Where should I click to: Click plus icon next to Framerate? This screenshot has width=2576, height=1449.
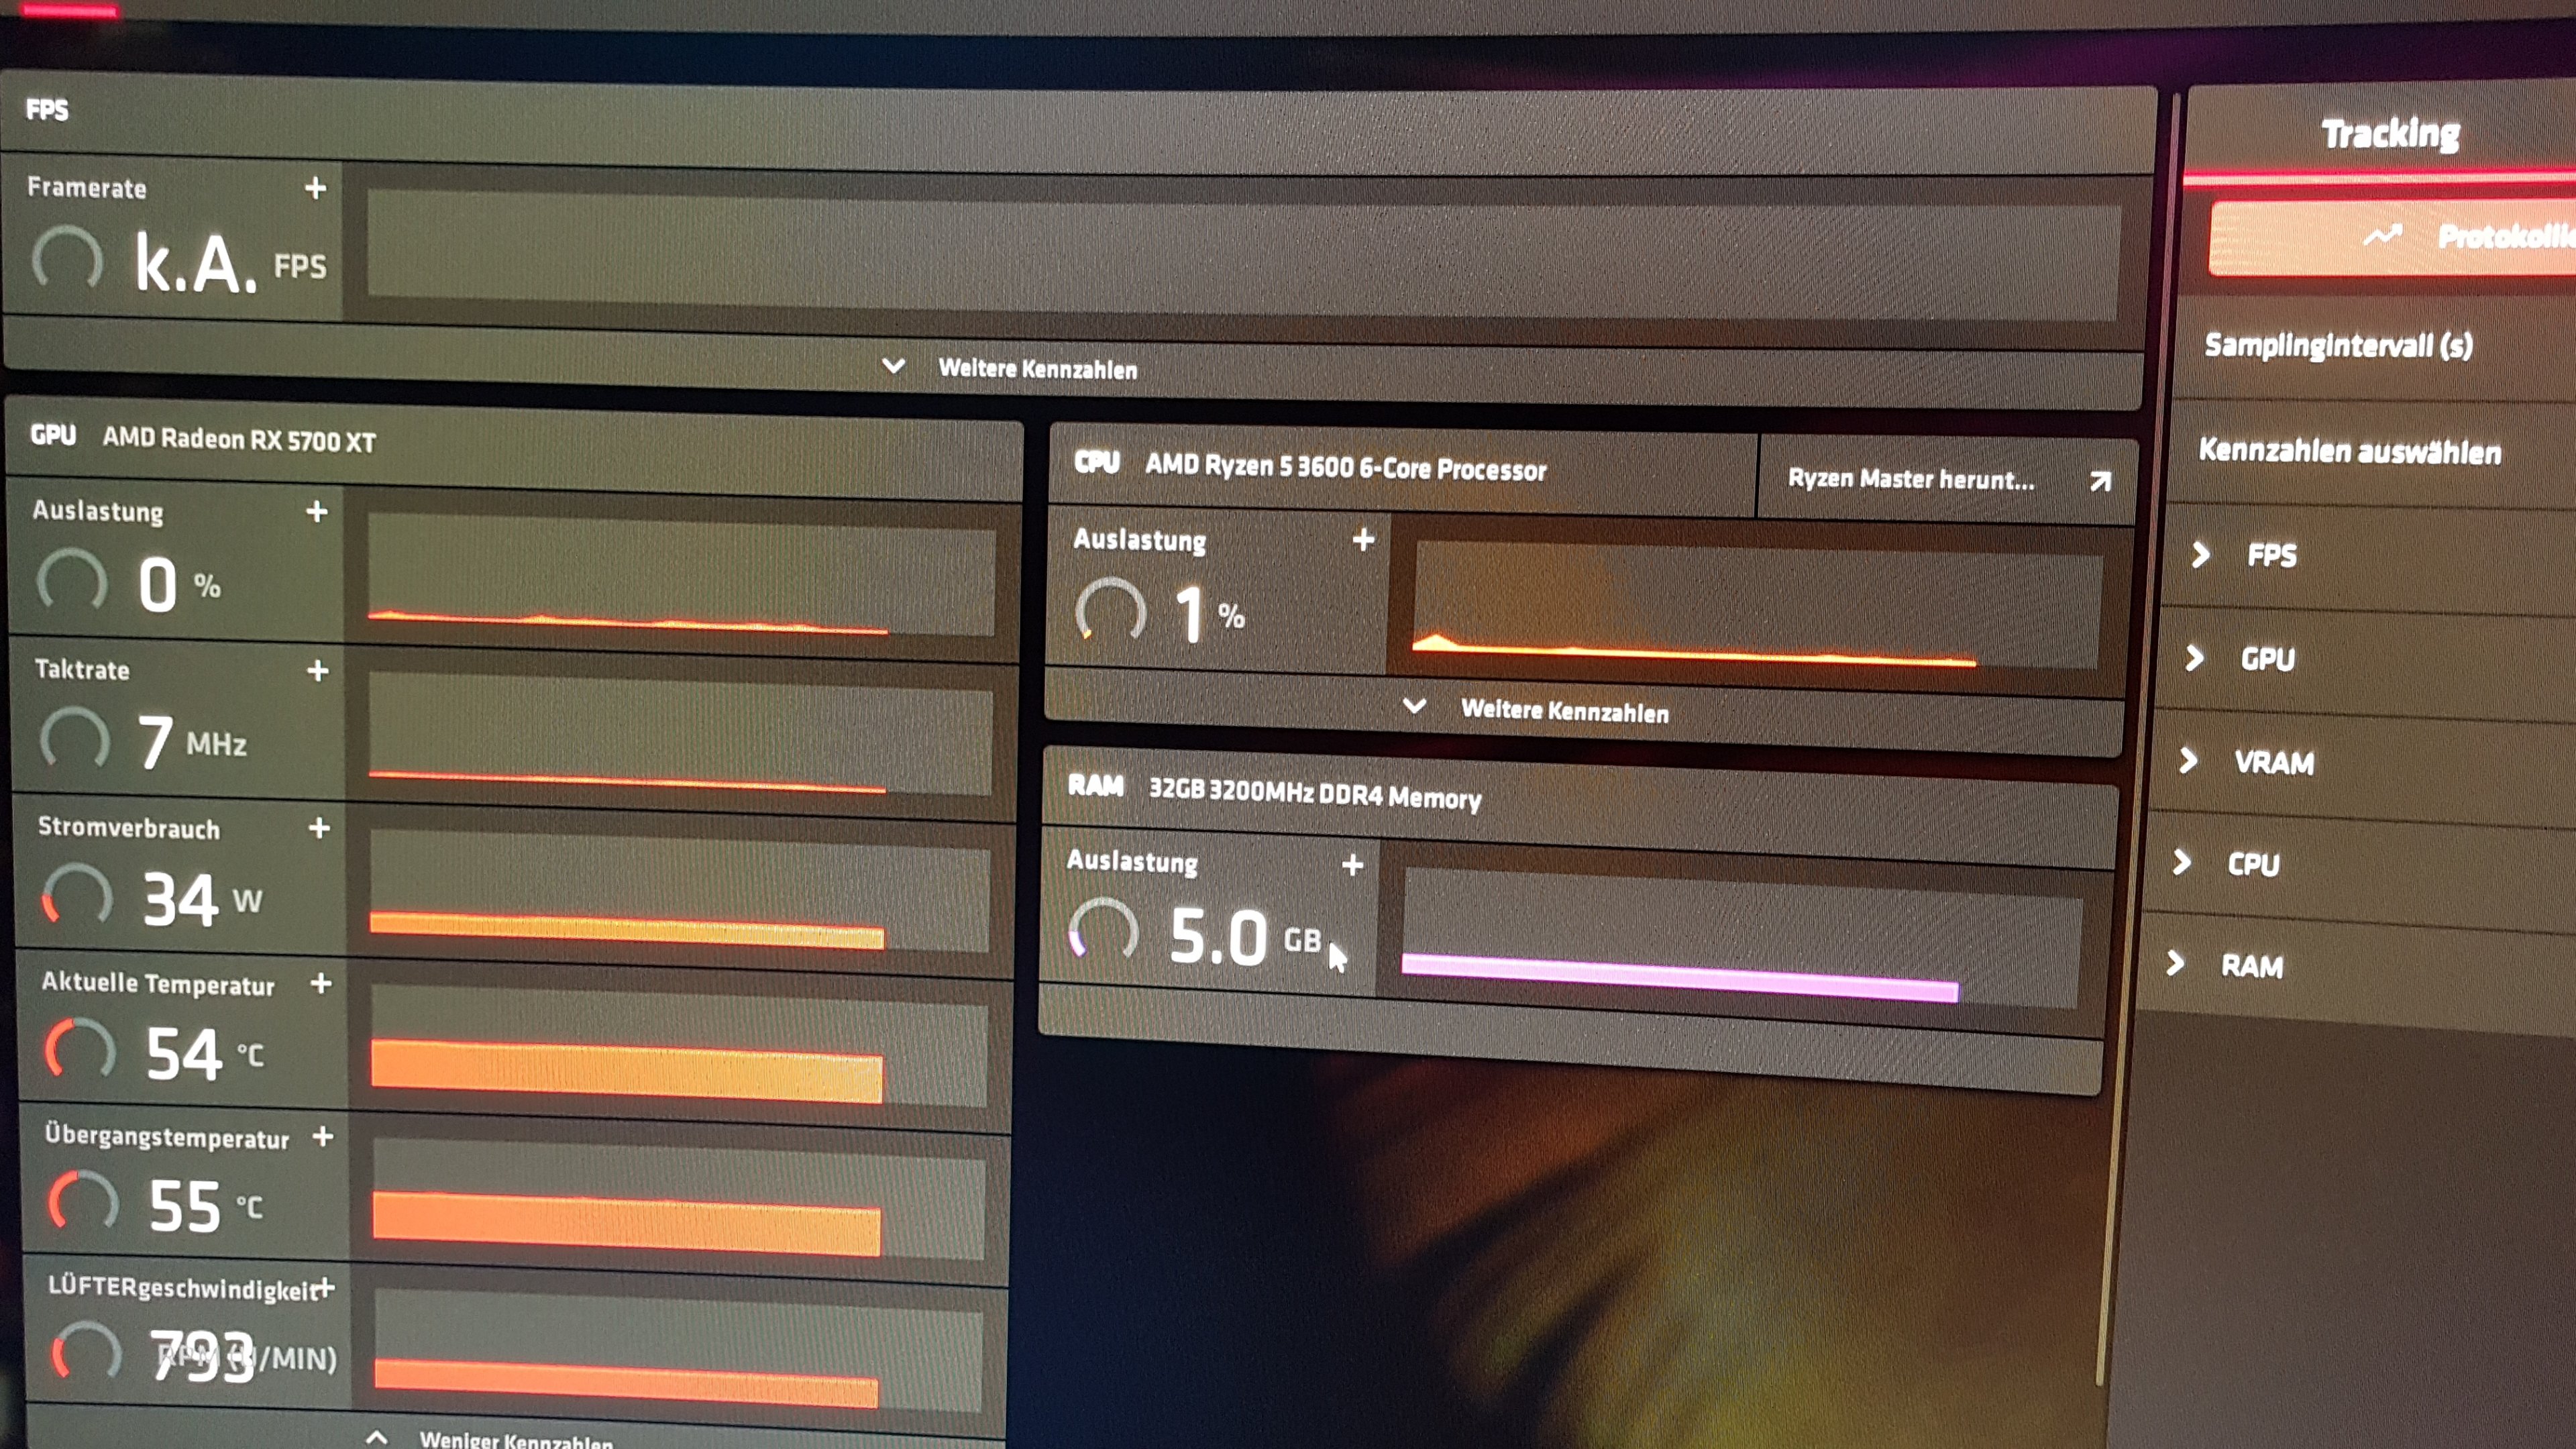tap(315, 188)
